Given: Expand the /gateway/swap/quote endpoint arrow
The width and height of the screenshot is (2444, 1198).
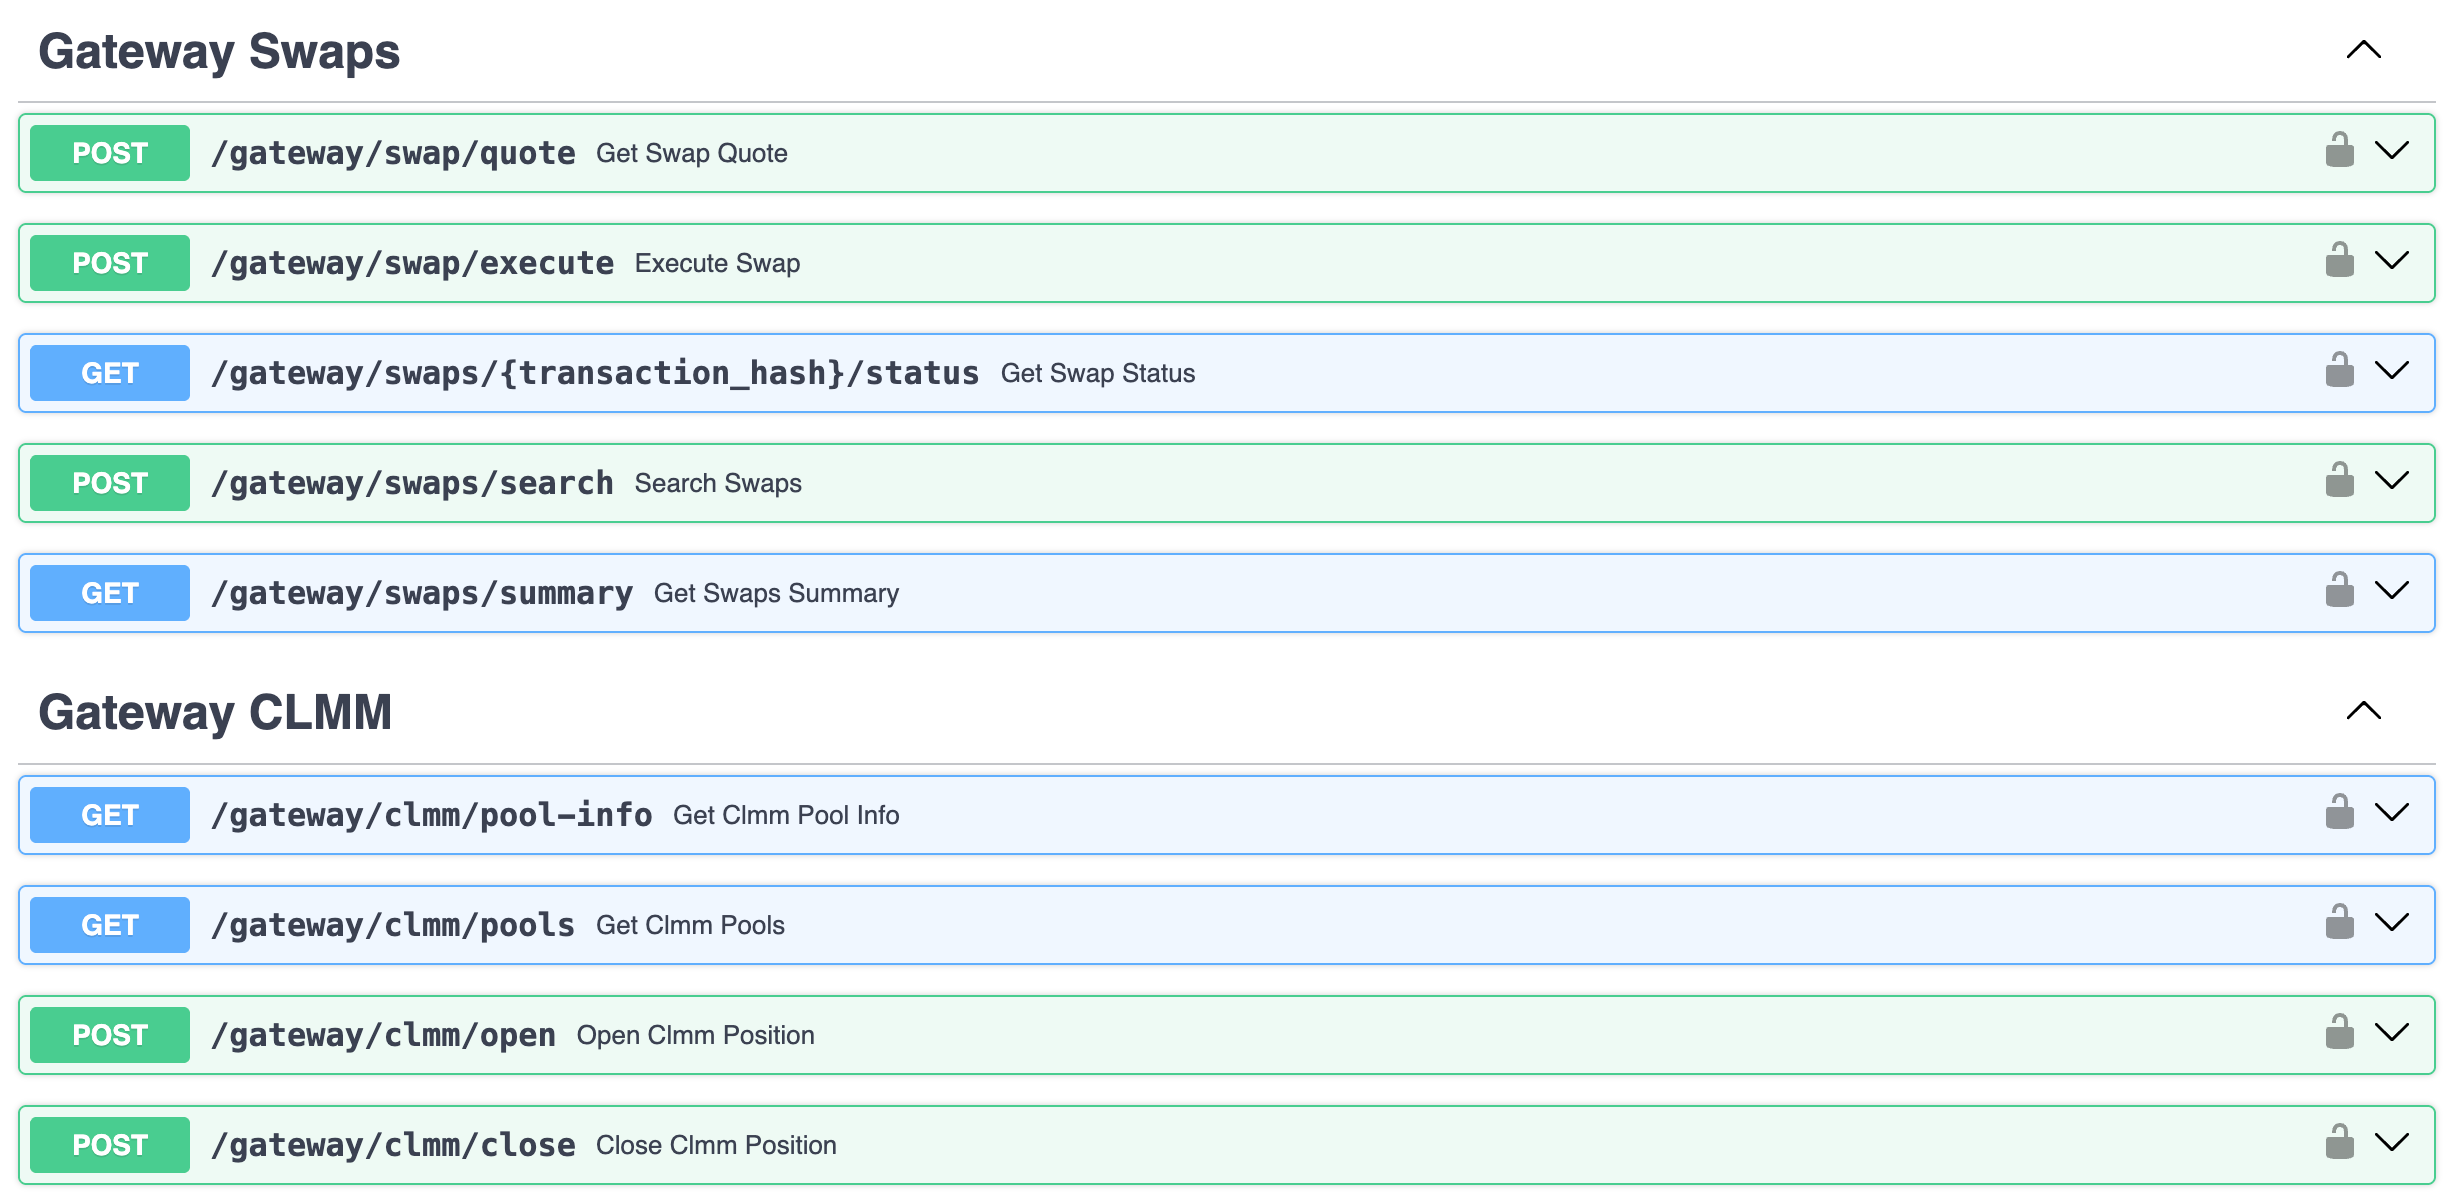Looking at the screenshot, I should (x=2392, y=151).
